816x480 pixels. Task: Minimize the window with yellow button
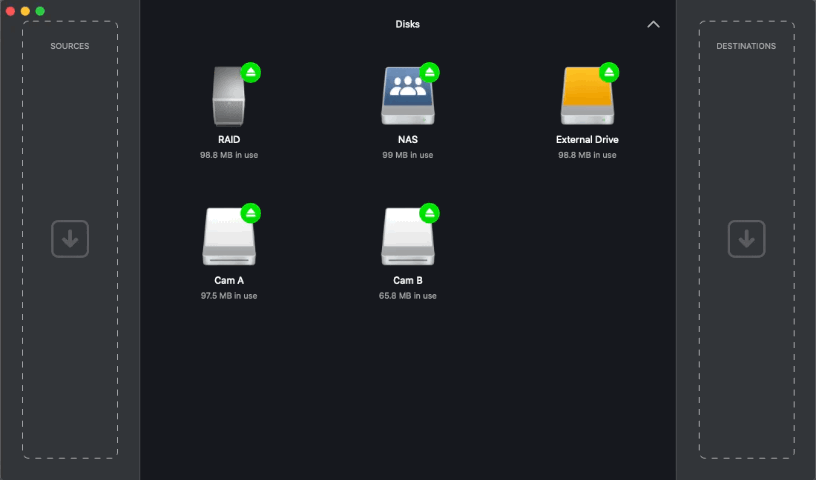[x=25, y=11]
